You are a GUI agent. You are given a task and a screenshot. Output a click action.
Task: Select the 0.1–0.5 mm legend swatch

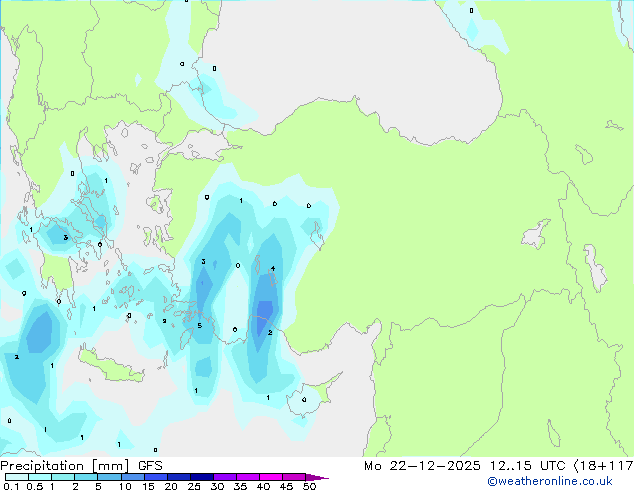pos(17,477)
